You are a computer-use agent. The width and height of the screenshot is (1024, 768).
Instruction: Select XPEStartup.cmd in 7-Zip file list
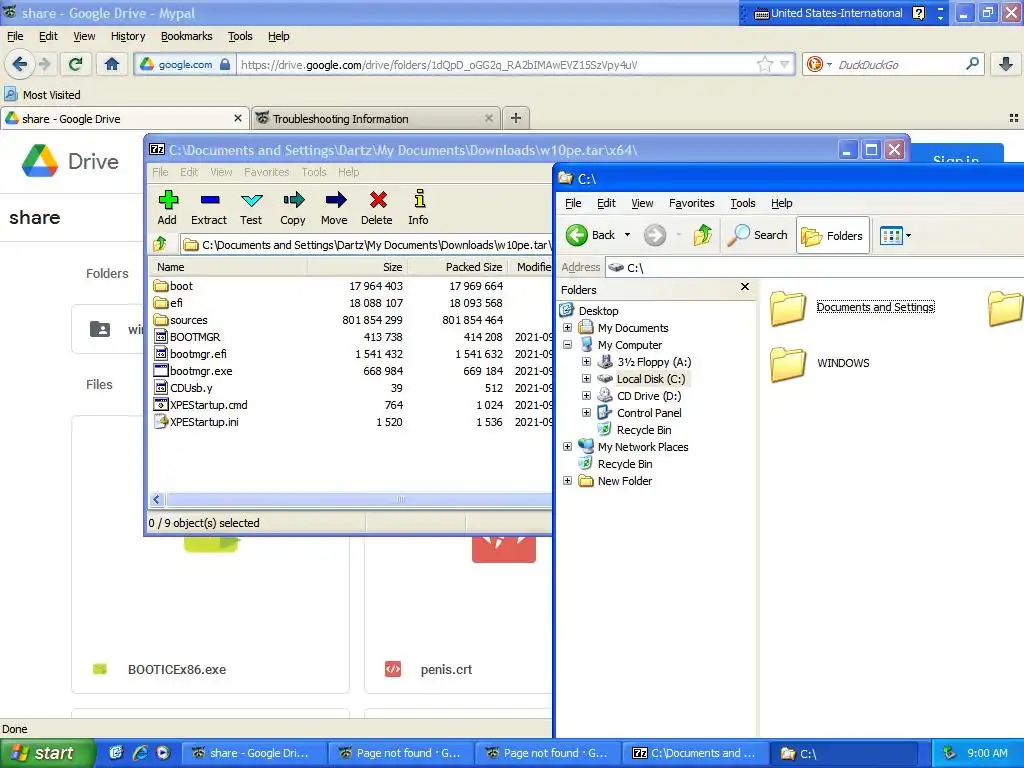coord(200,405)
